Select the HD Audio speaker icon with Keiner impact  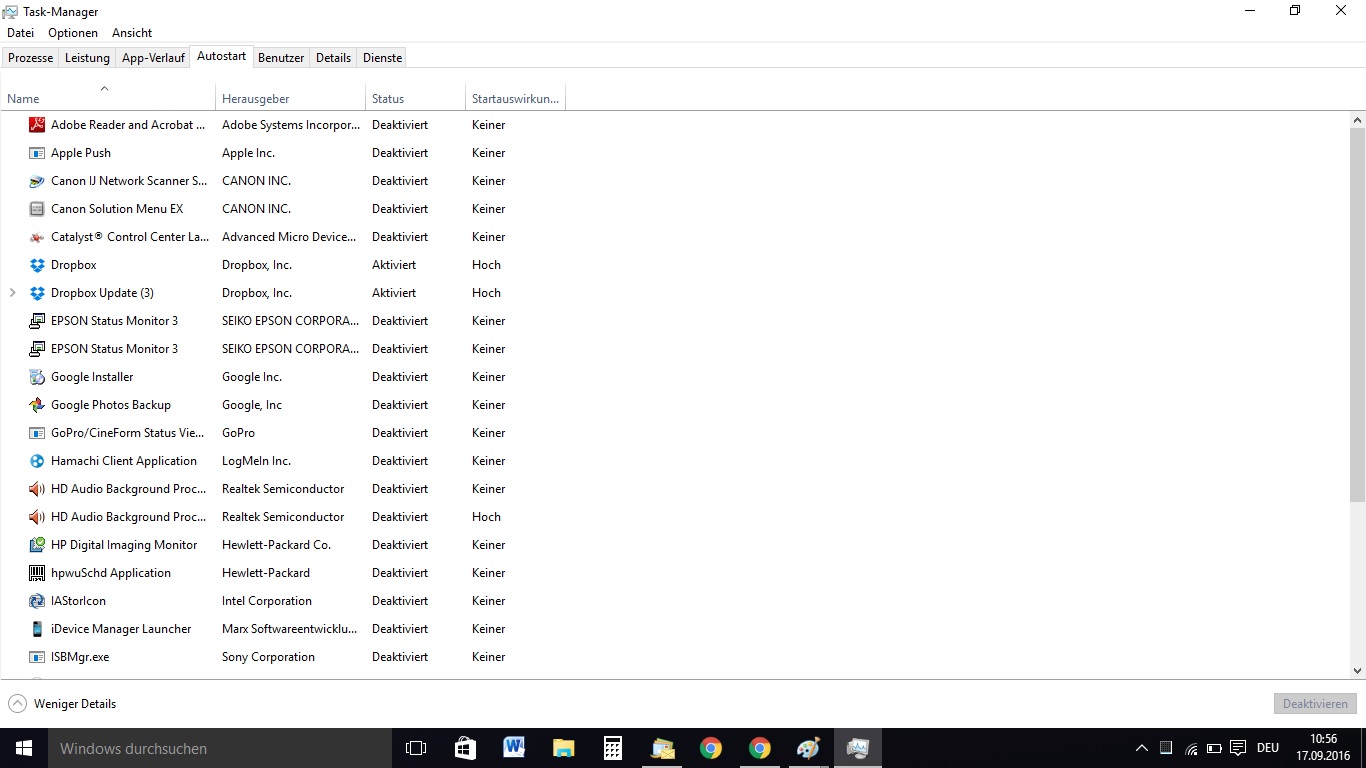pos(37,489)
